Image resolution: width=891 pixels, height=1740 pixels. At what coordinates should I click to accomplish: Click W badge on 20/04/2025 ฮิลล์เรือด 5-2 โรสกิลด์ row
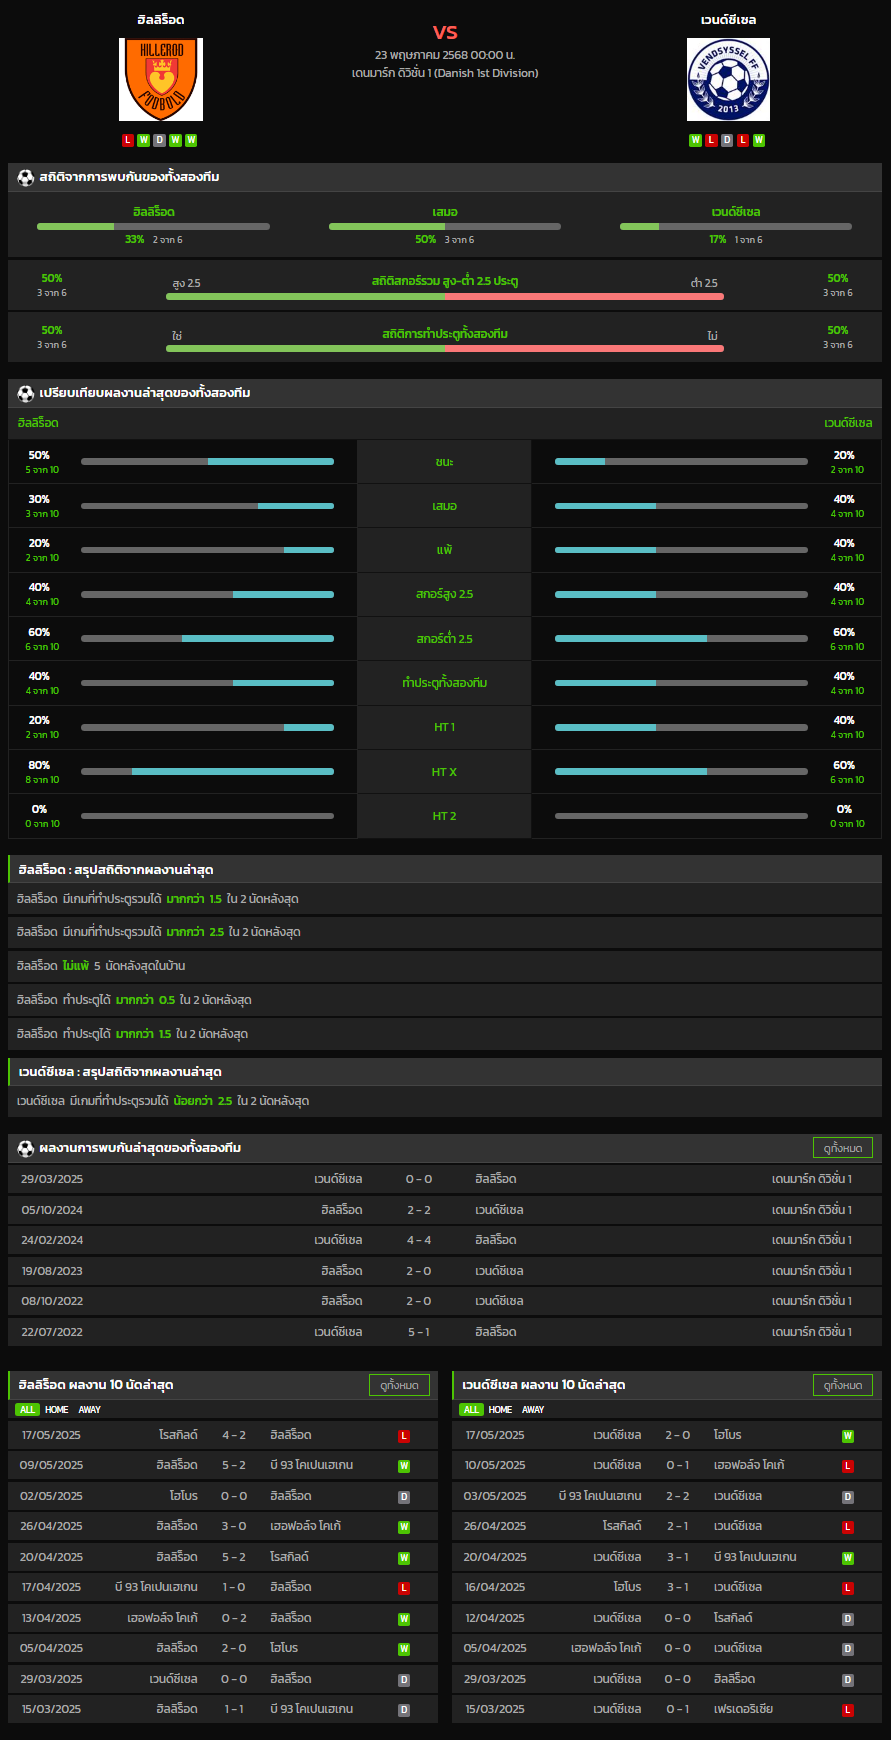[x=404, y=1558]
